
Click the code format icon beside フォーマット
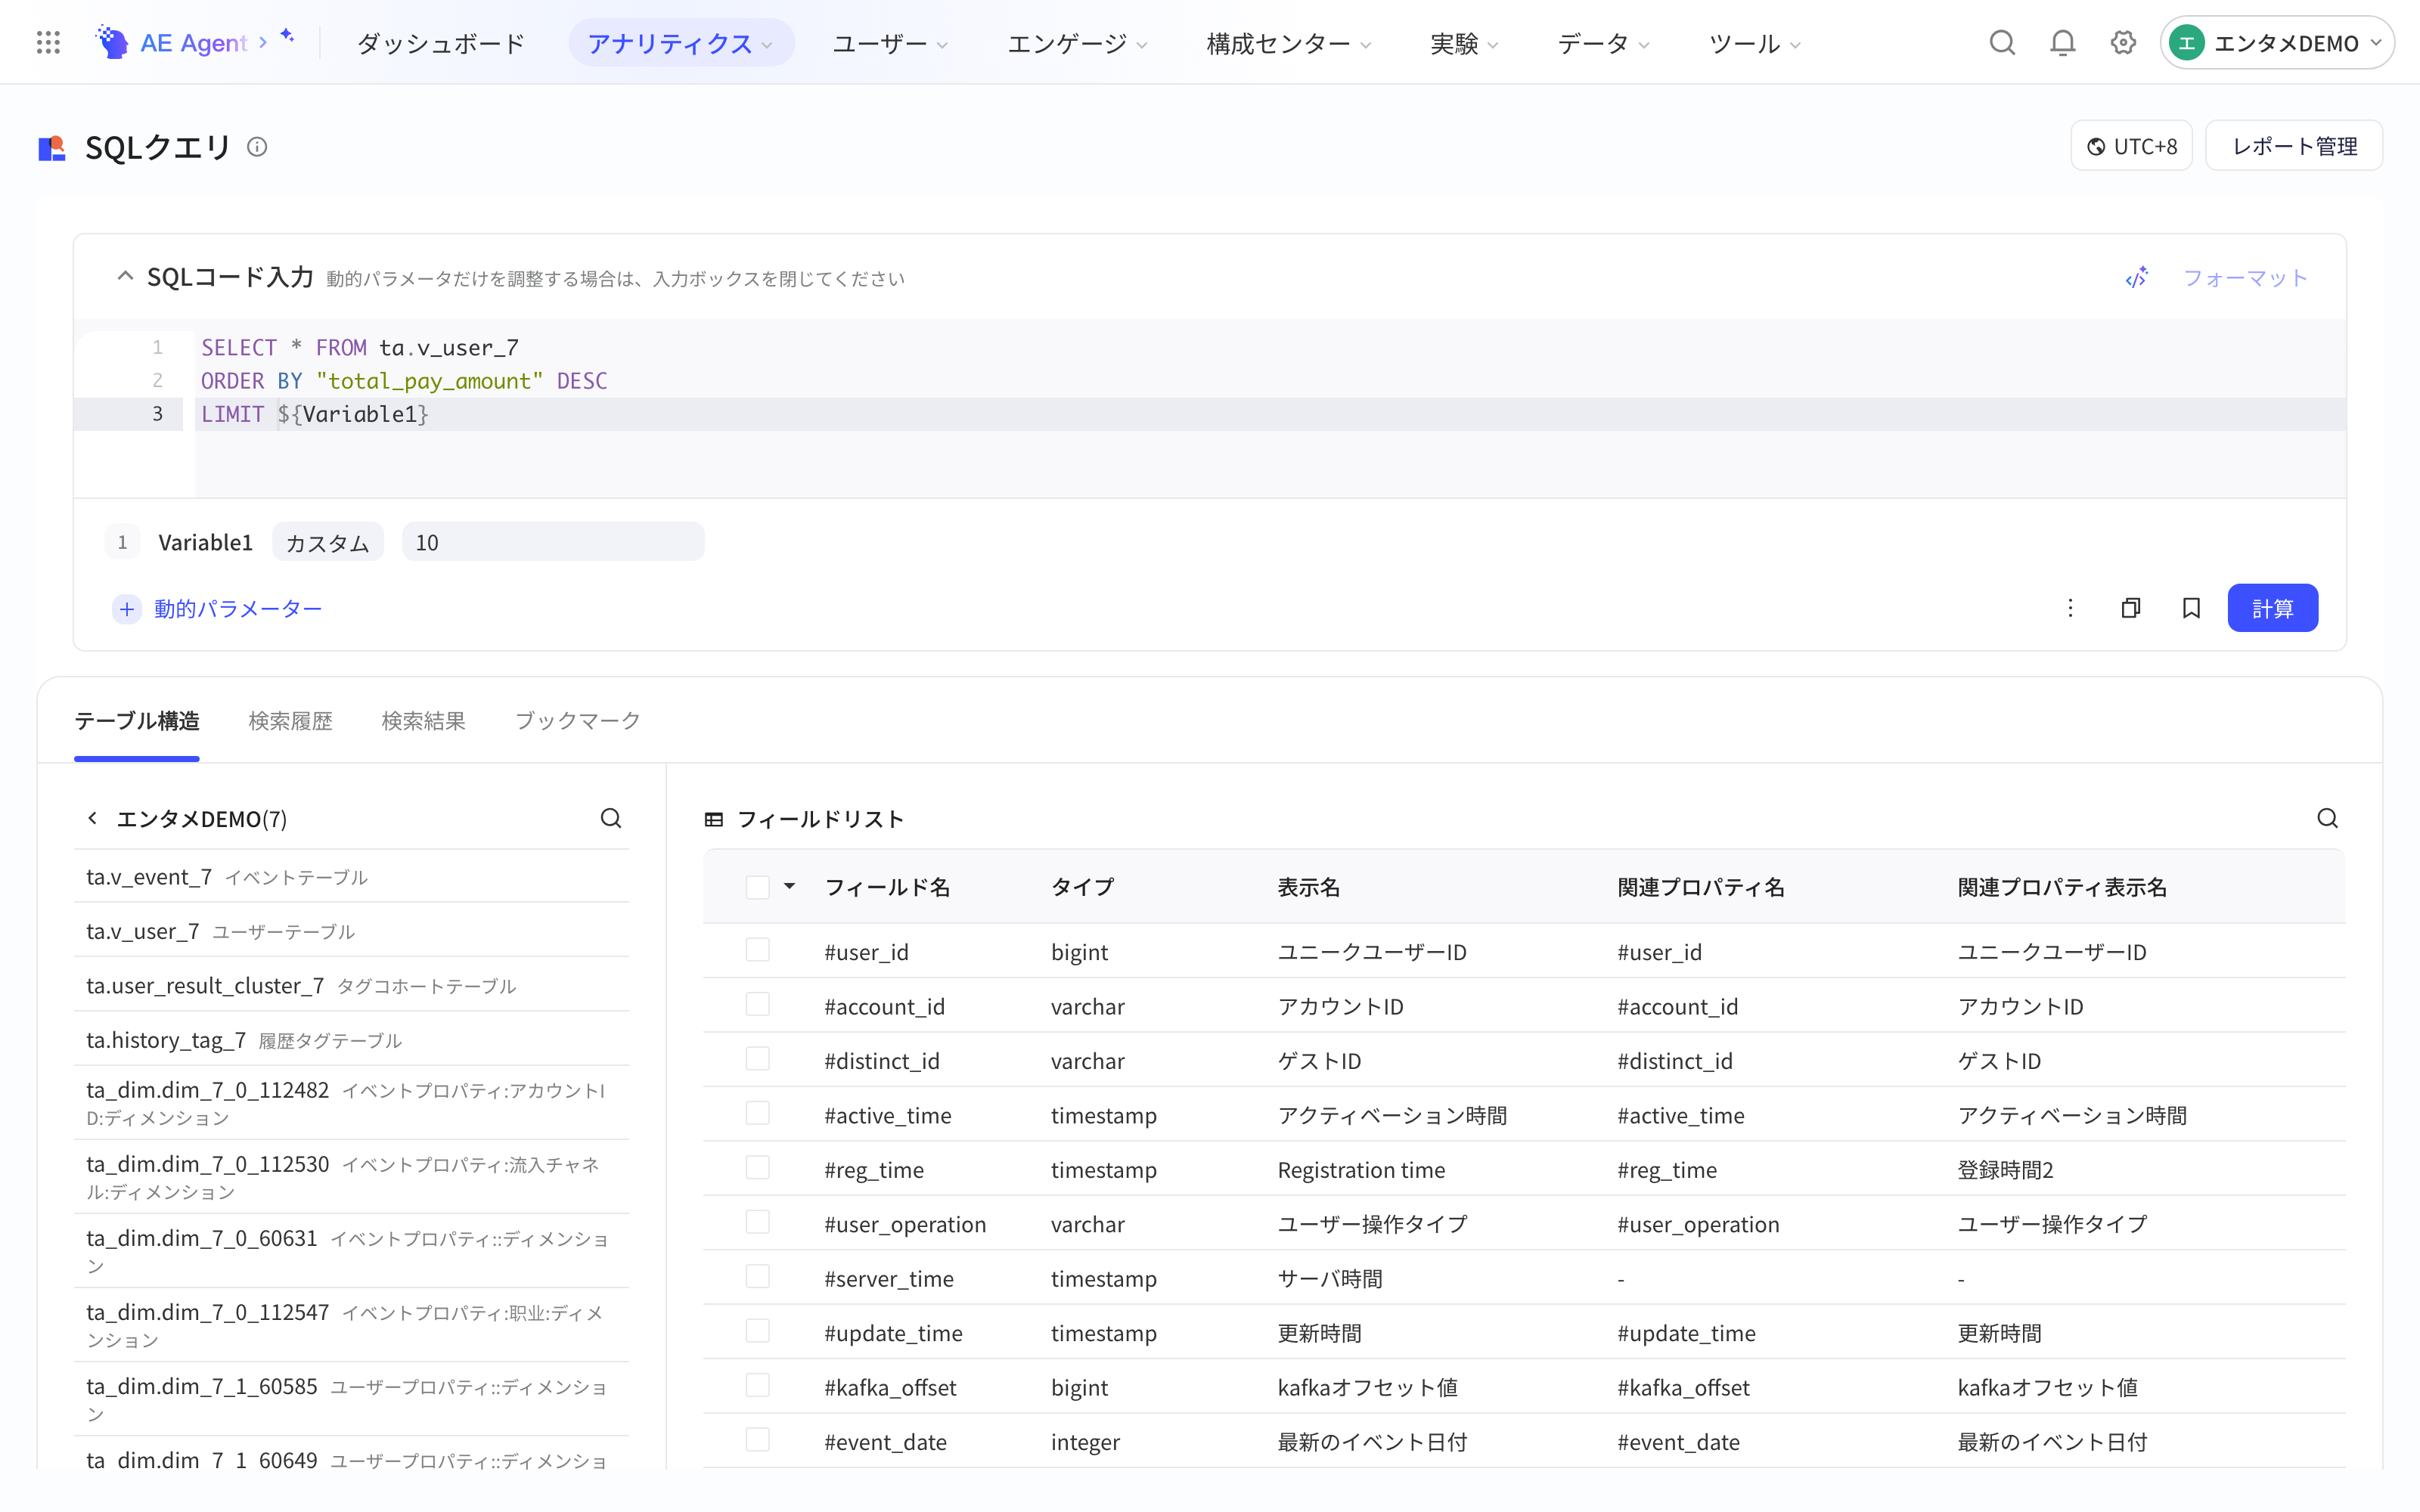[x=2136, y=278]
